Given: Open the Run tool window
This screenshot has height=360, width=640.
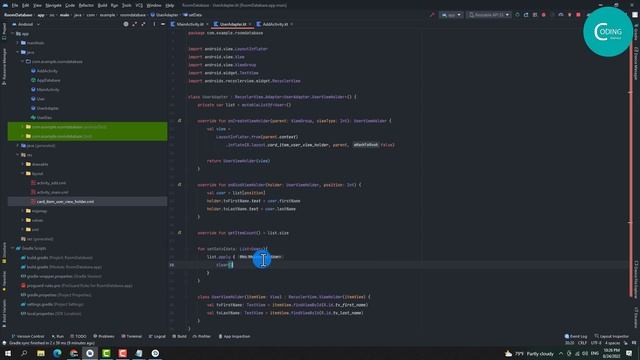Looking at the screenshot, I should 58,336.
